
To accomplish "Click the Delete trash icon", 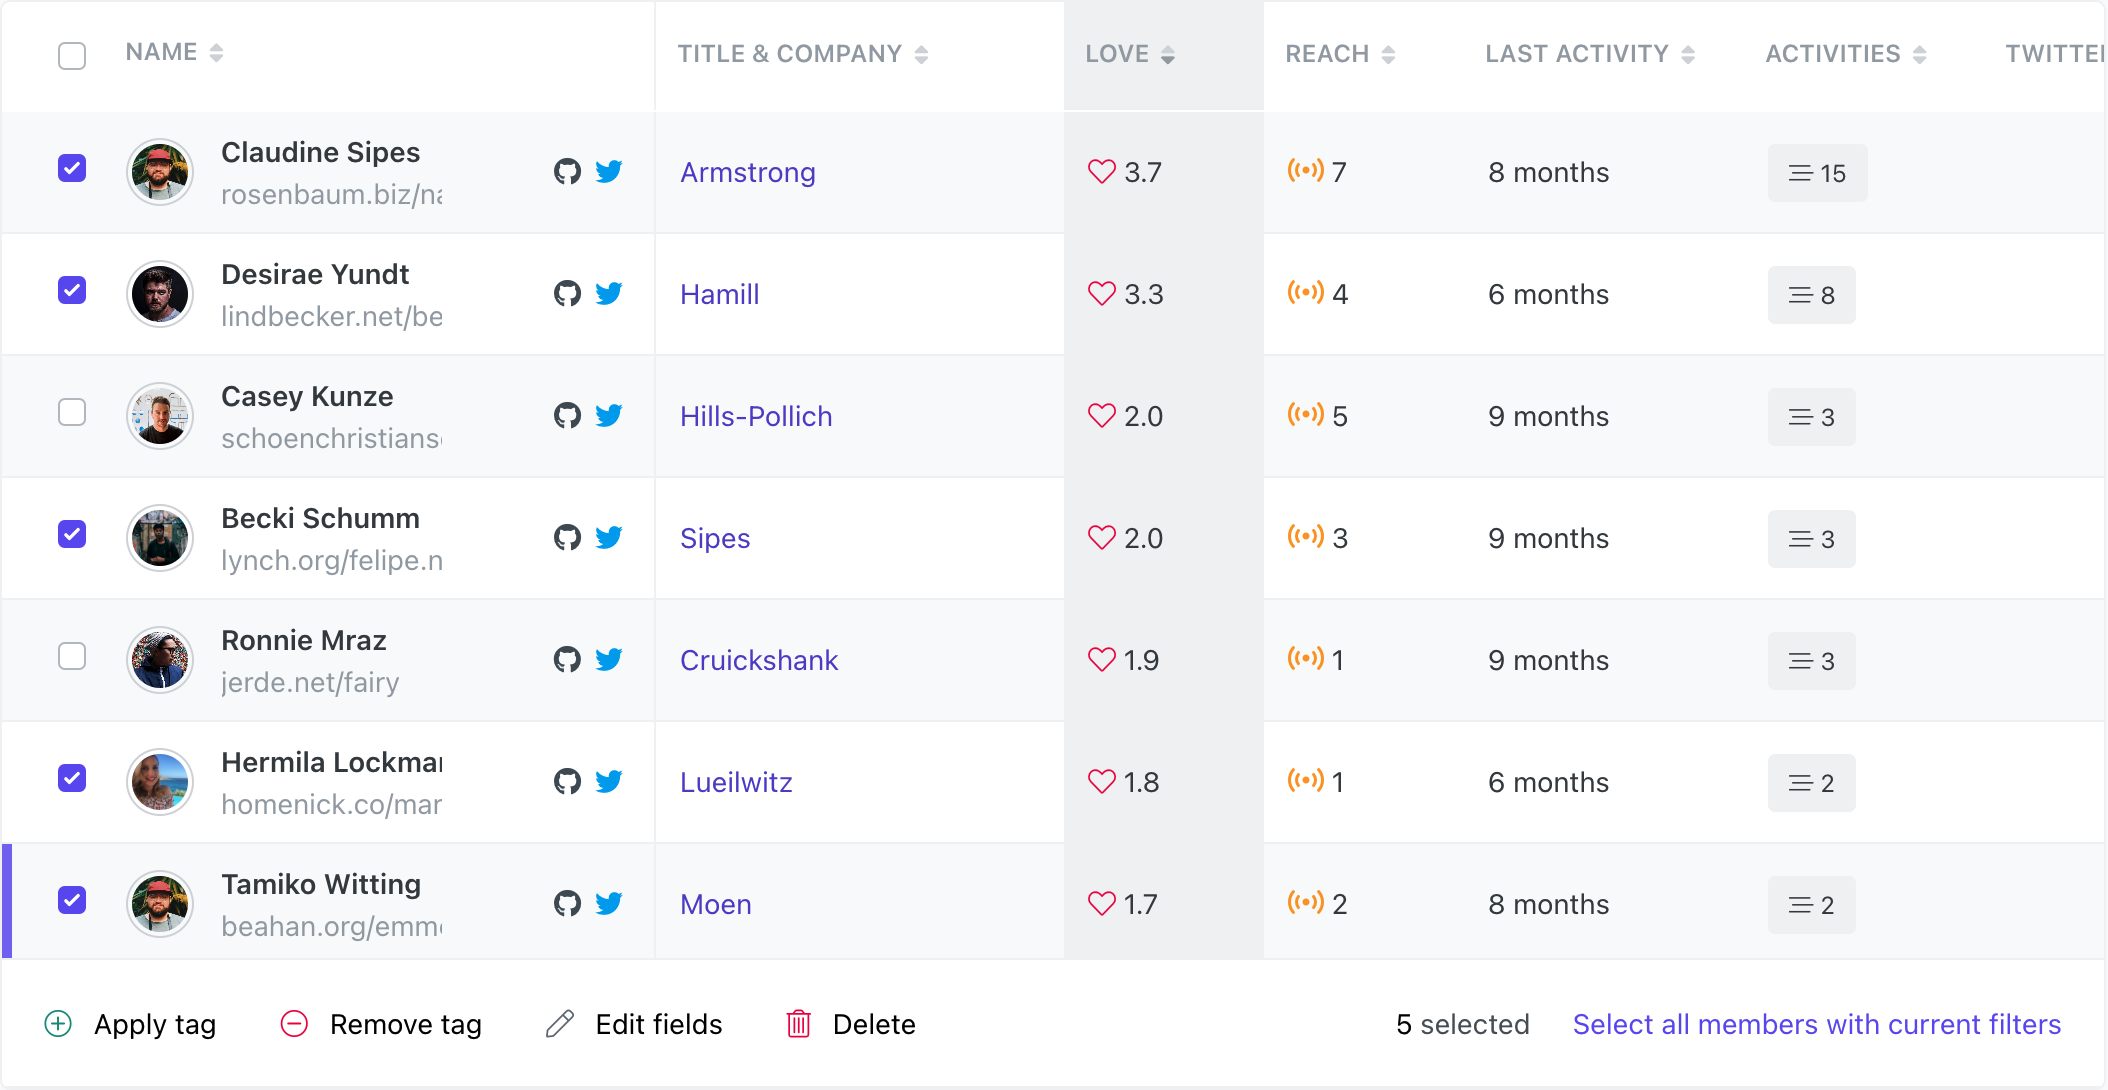I will [x=798, y=1024].
